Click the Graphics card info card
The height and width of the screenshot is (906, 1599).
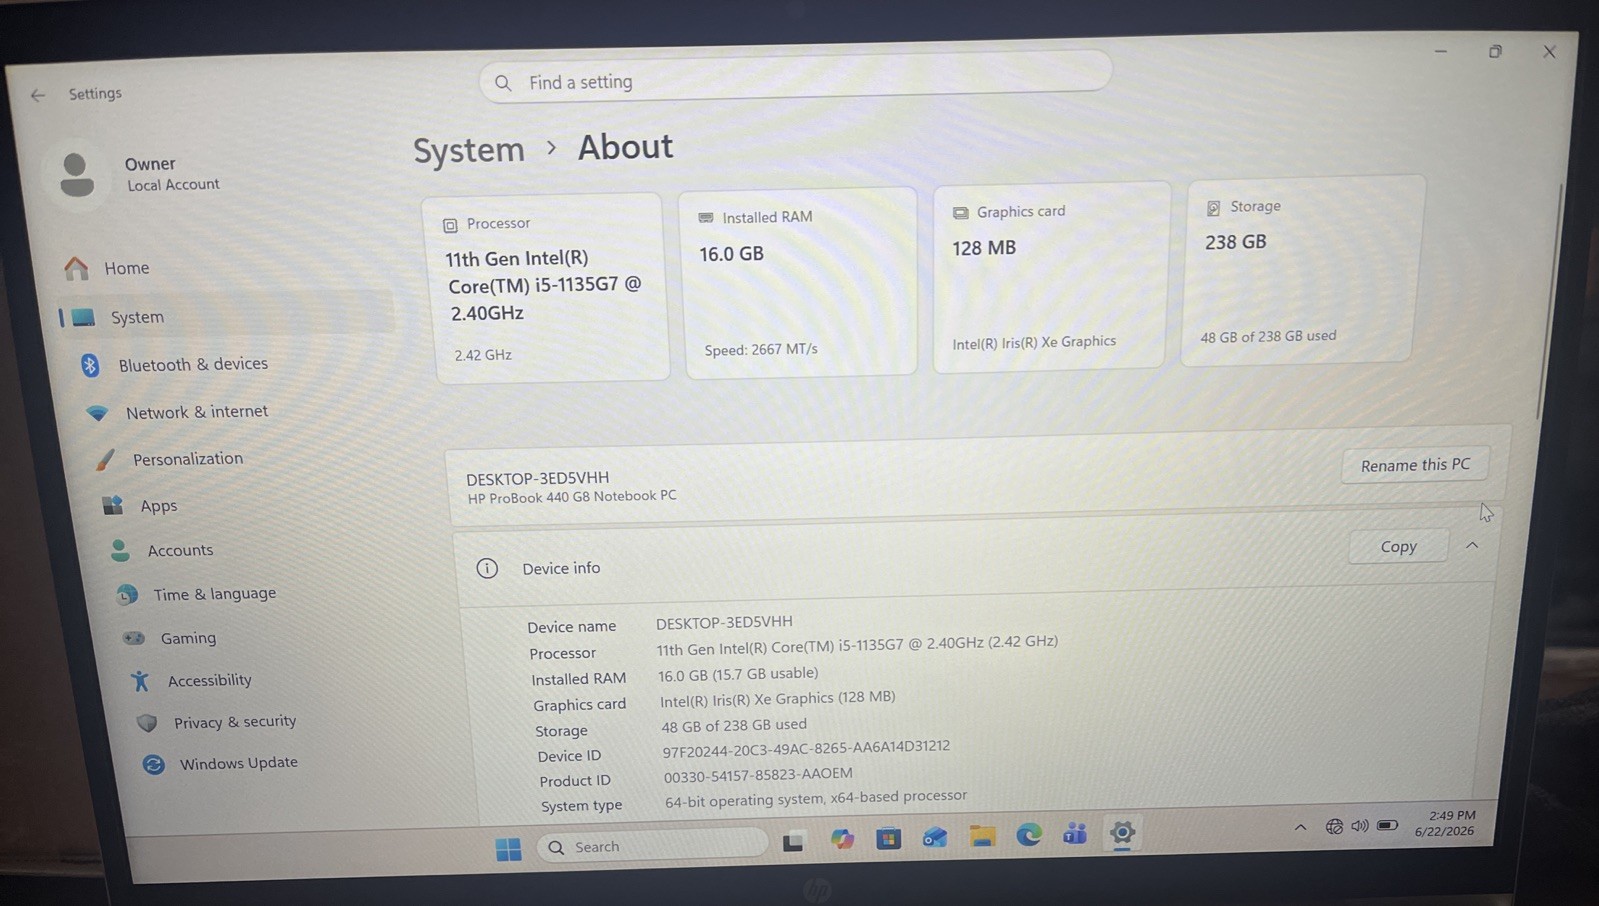coord(1050,275)
